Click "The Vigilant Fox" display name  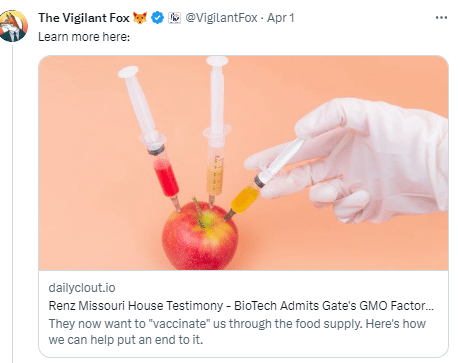84,18
